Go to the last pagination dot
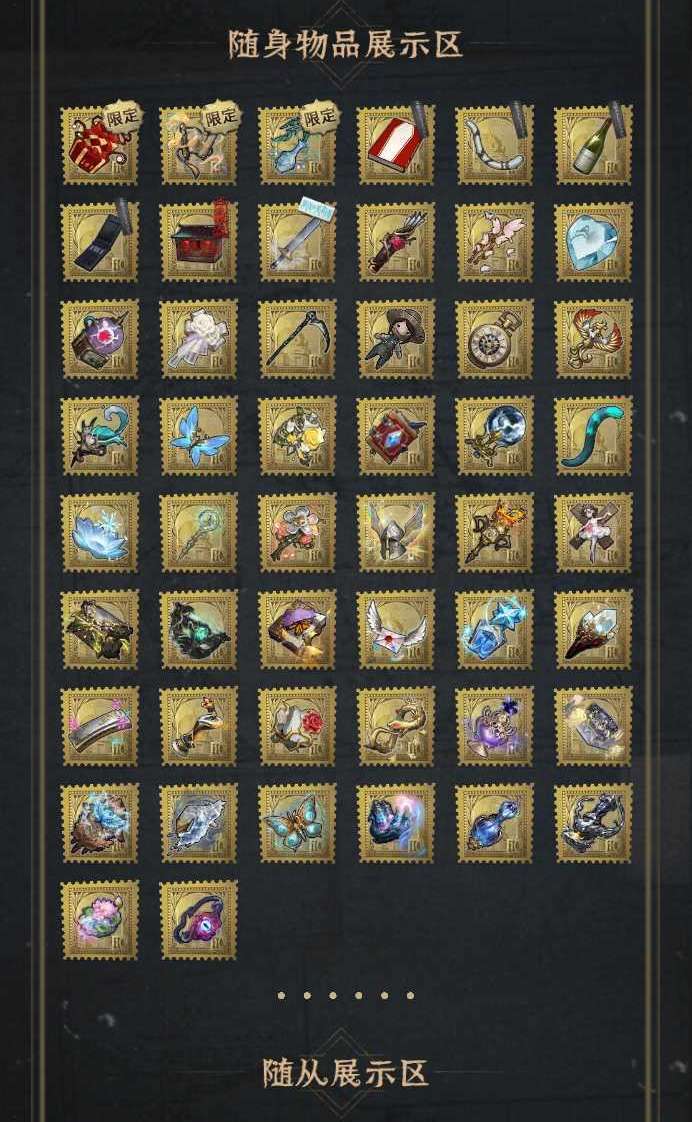The height and width of the screenshot is (1122, 692). [410, 995]
